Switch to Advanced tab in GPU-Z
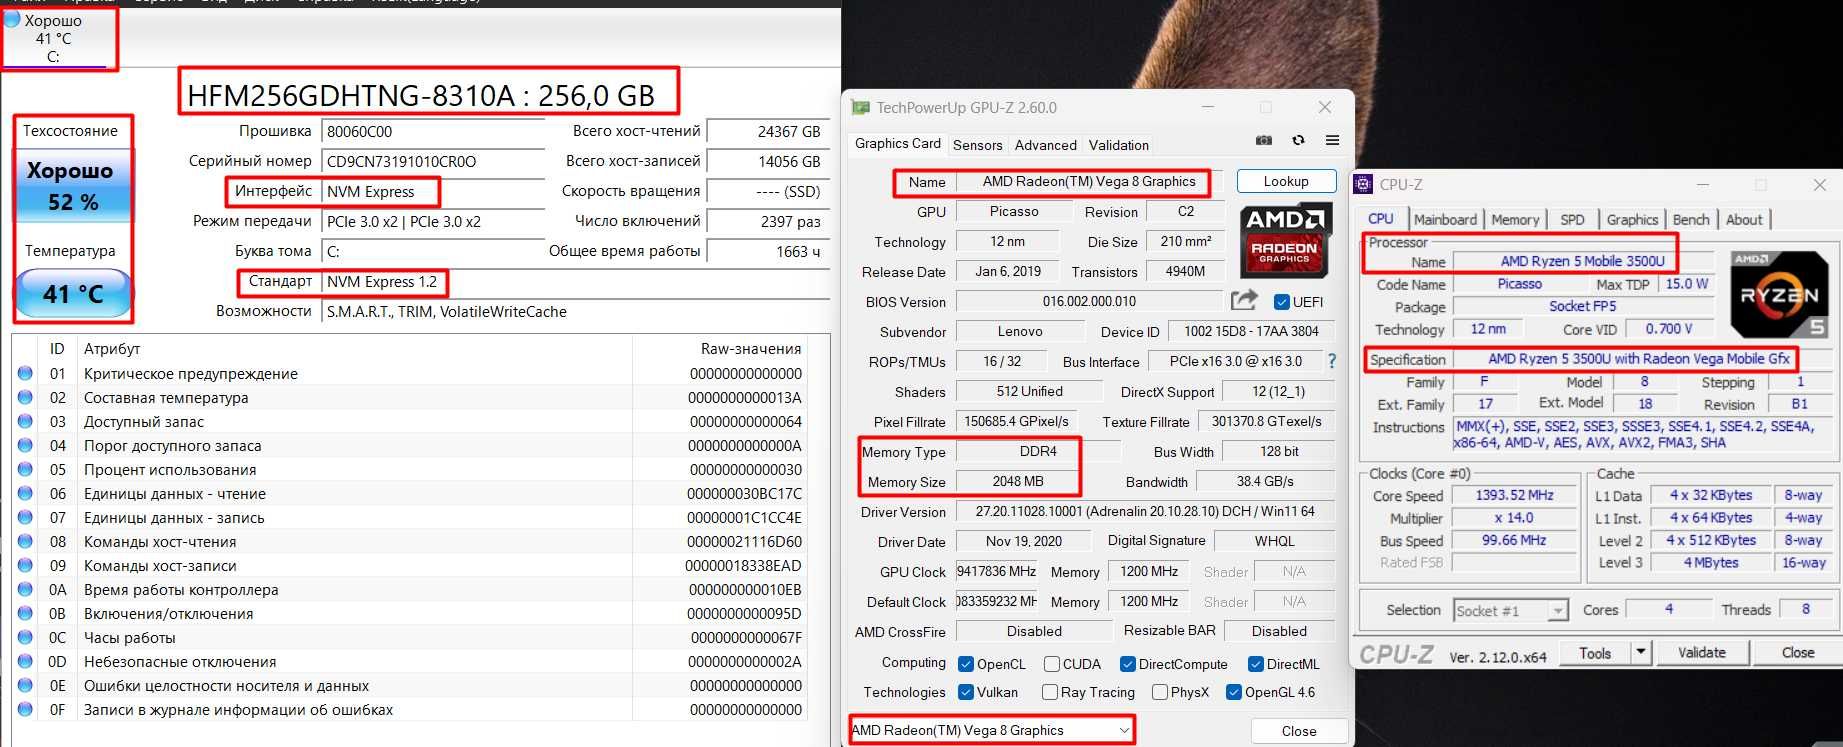 [x=1045, y=145]
